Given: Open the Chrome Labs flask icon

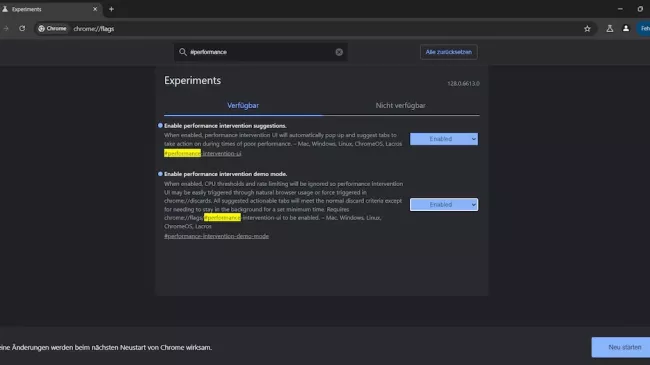Looking at the screenshot, I should click(x=609, y=29).
